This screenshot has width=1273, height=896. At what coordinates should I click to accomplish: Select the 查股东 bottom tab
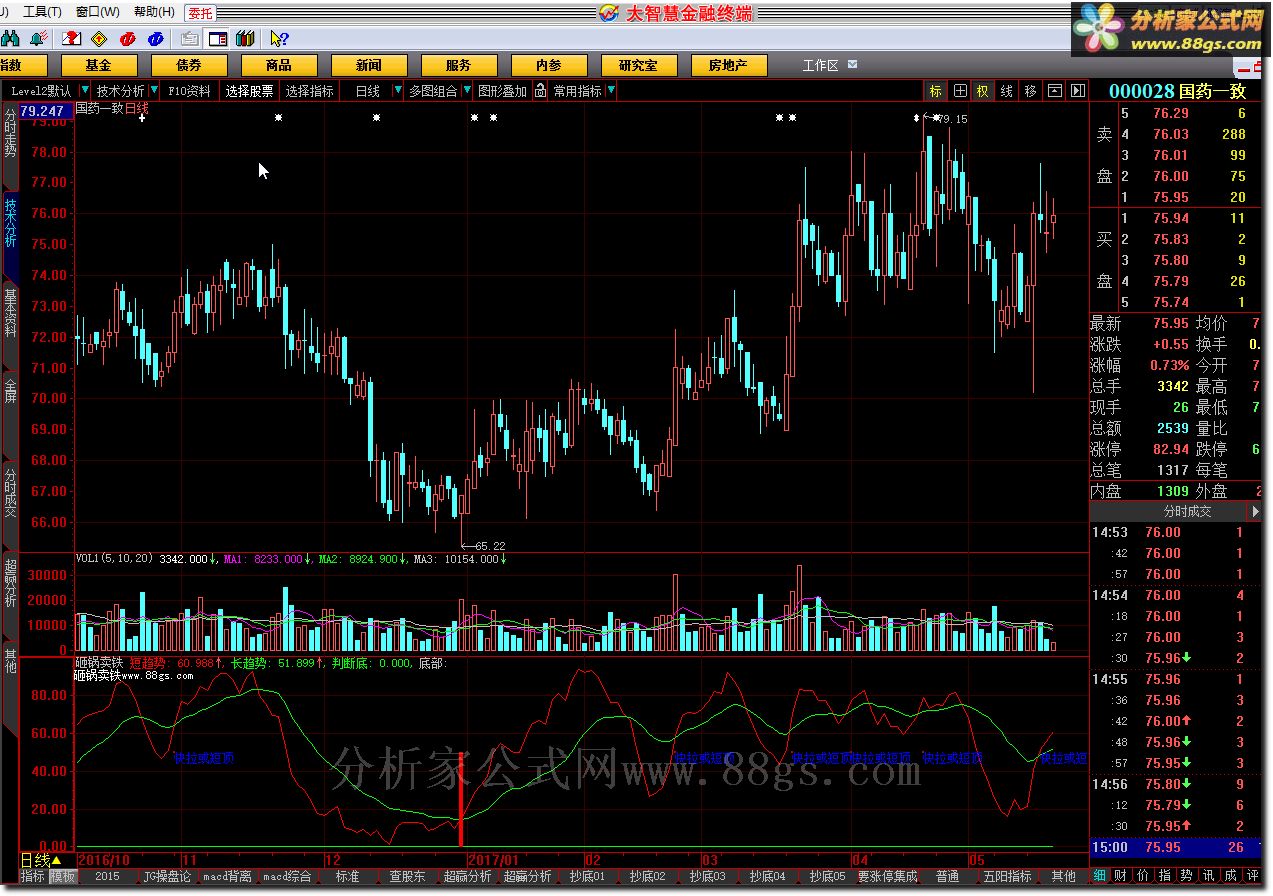tap(407, 876)
